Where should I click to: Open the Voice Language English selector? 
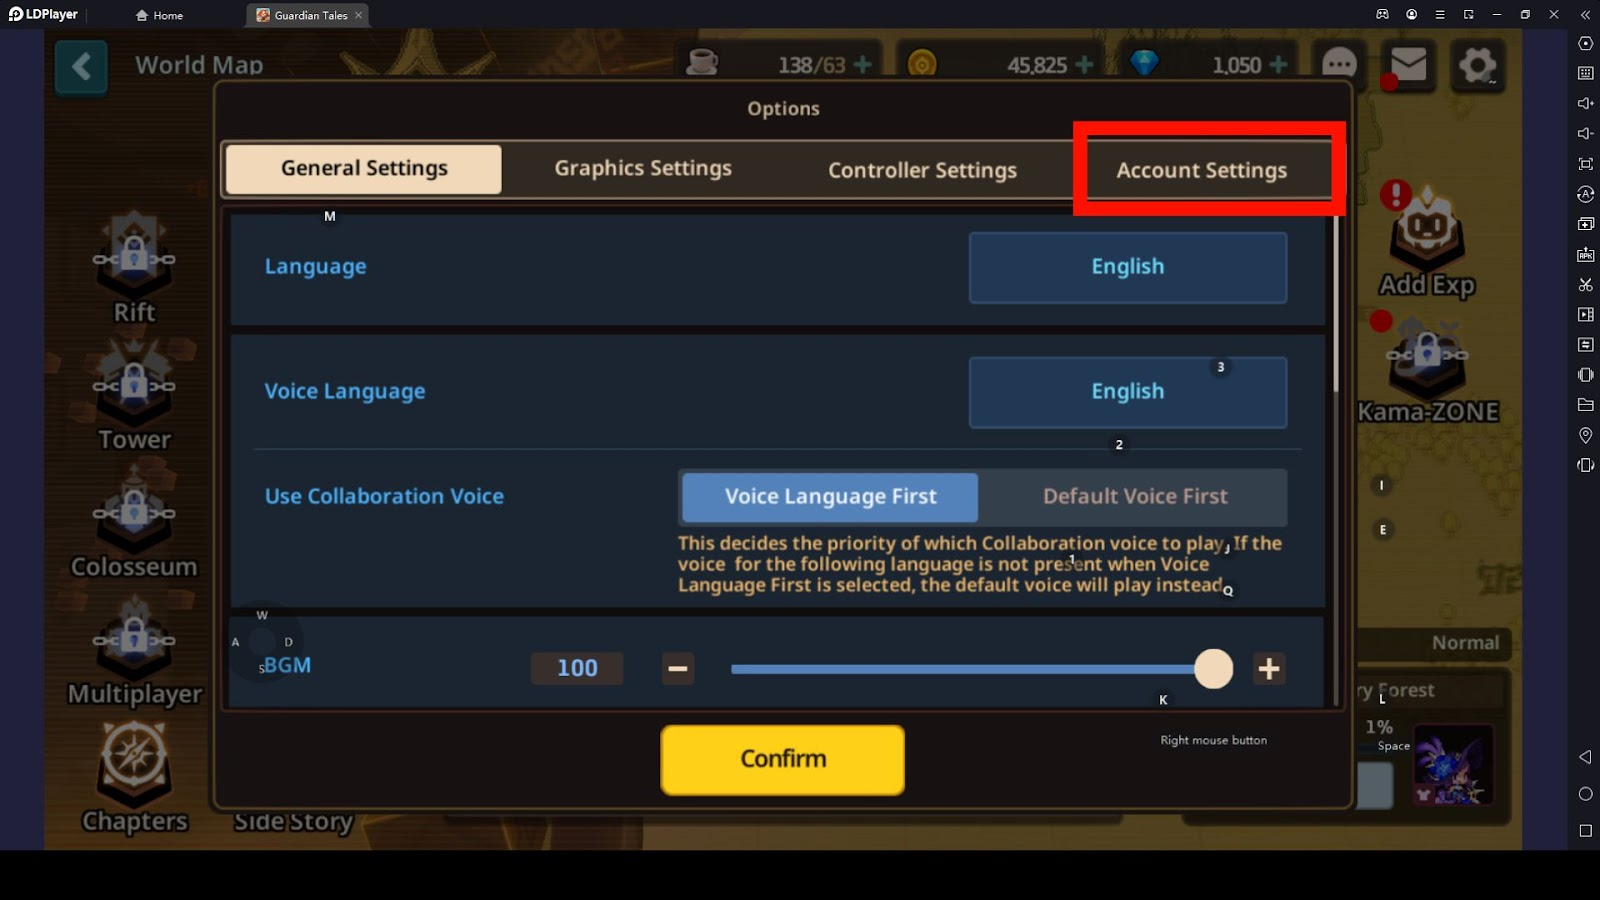click(x=1127, y=392)
